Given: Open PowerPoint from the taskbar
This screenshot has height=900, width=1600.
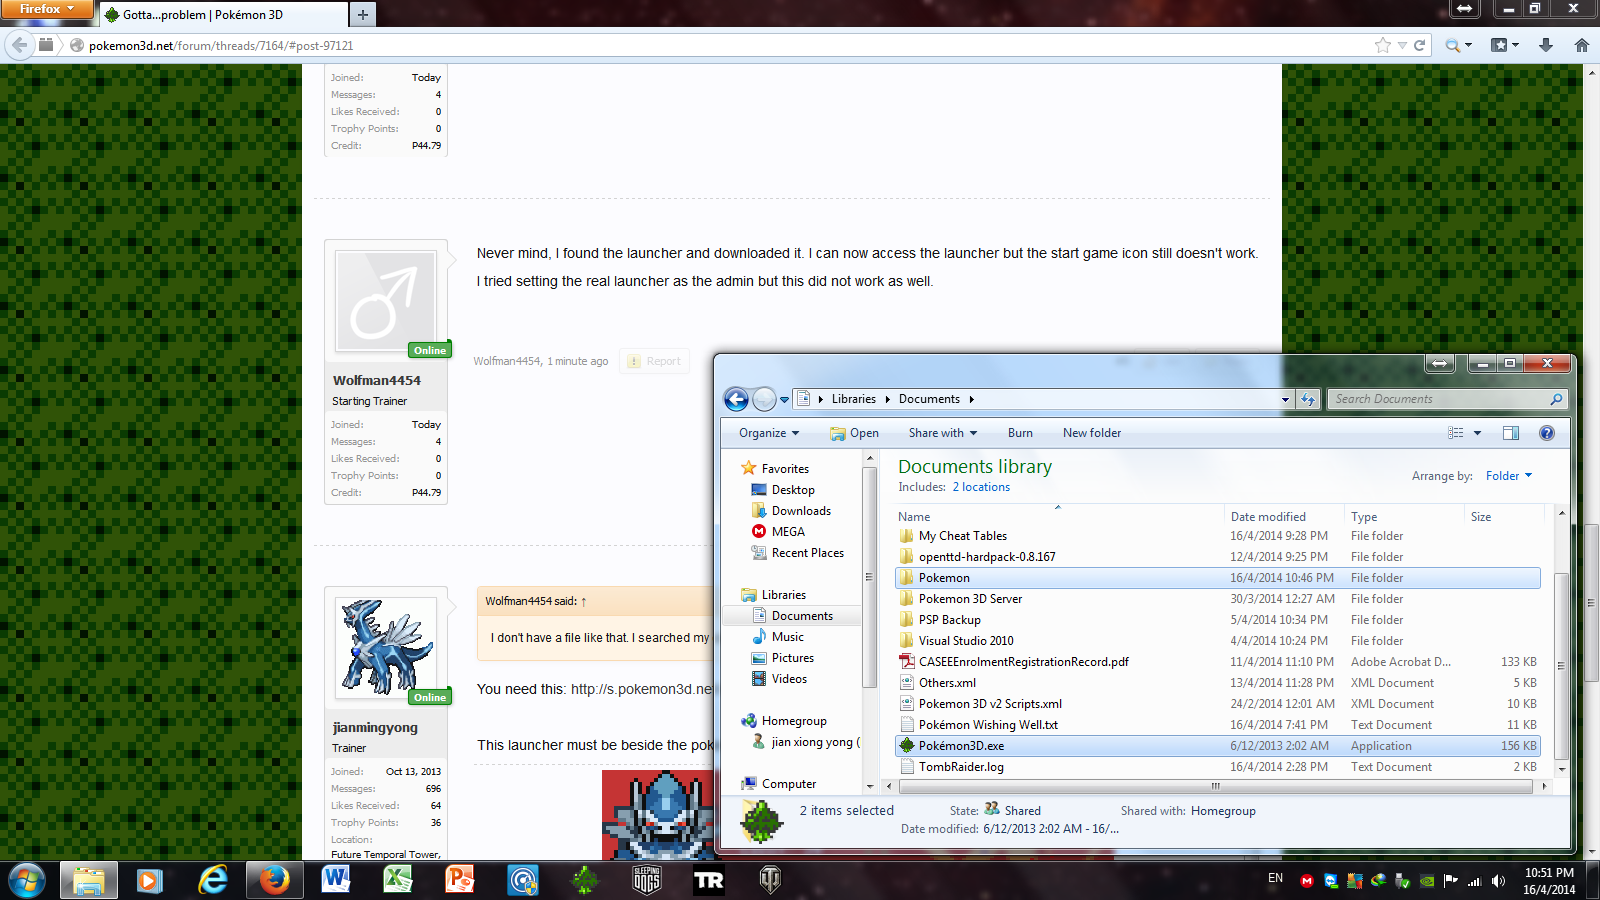Looking at the screenshot, I should tap(460, 880).
